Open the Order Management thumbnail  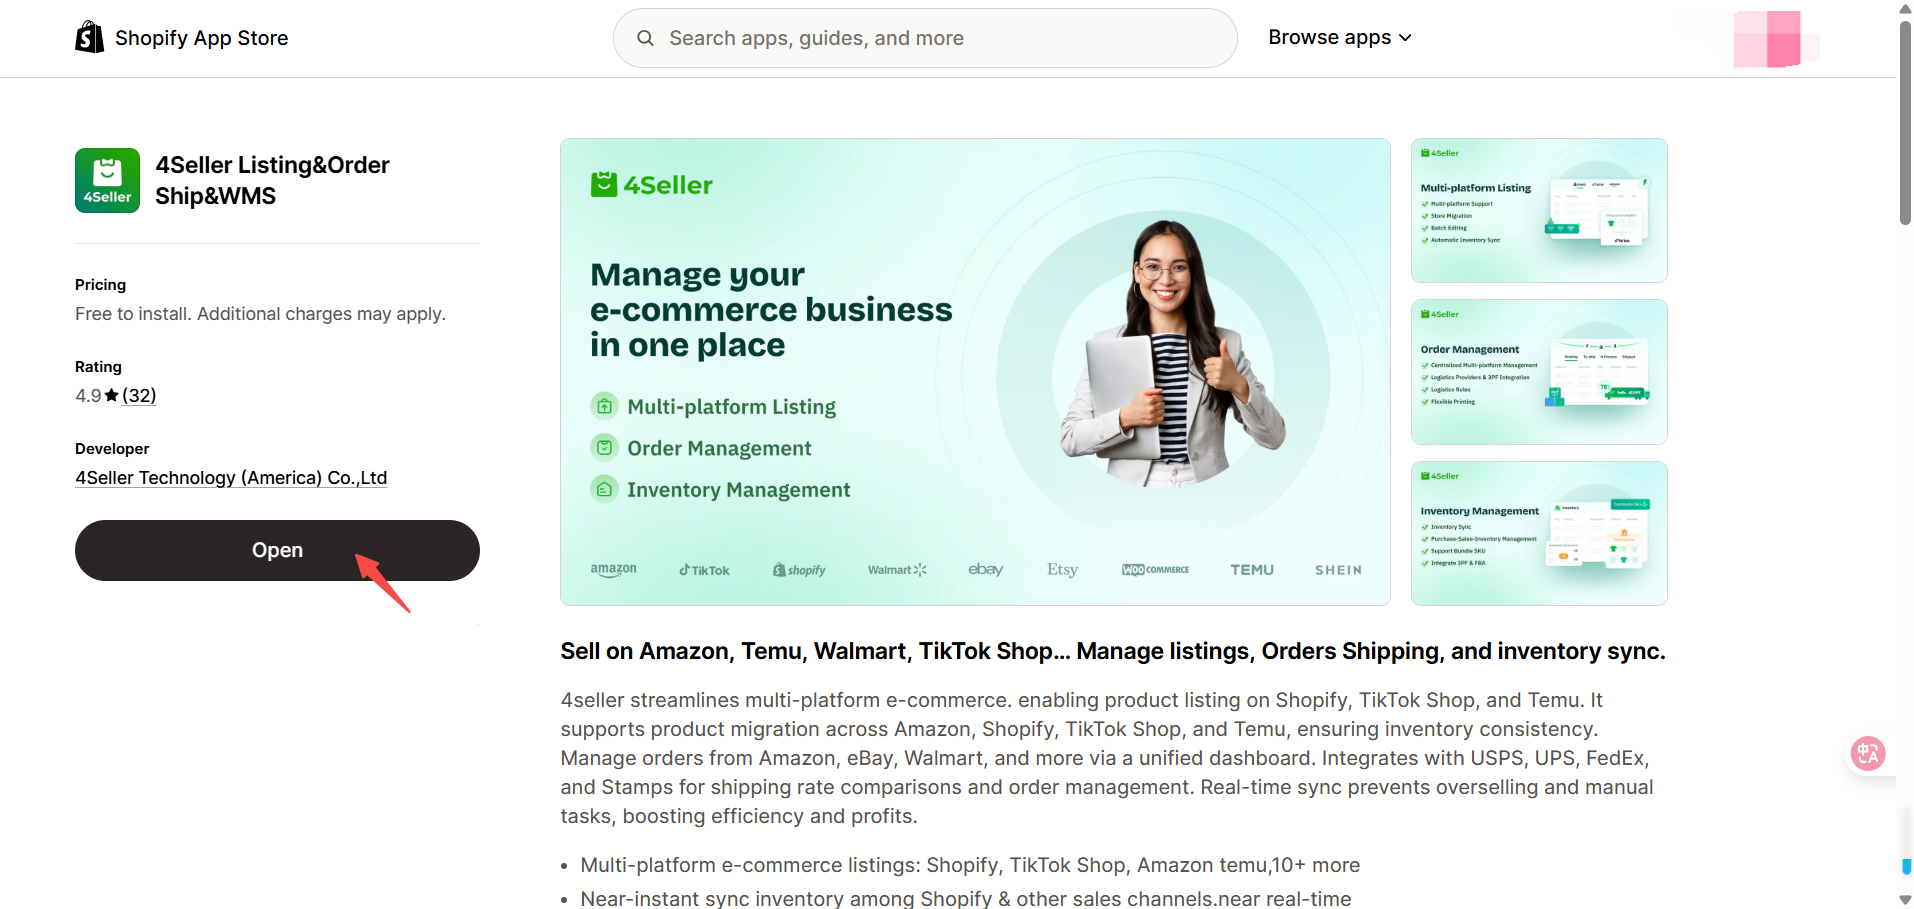coord(1539,372)
